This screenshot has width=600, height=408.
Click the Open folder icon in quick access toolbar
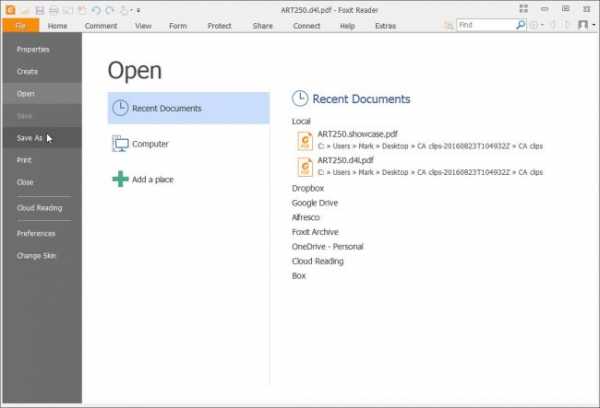click(26, 10)
